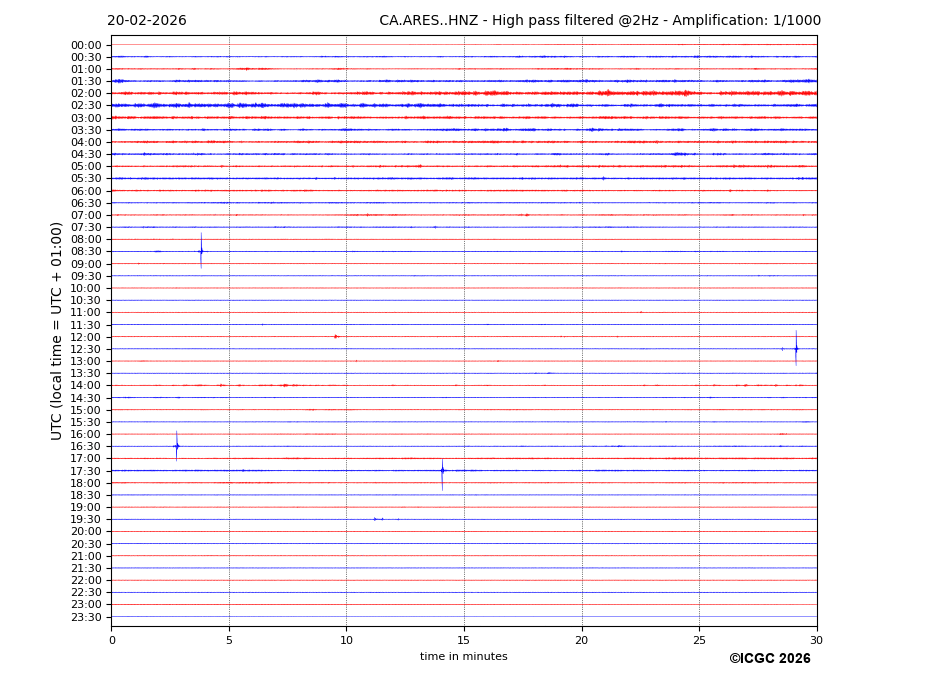This screenshot has width=927, height=696.
Task: Click the 14:00 time label
Action: 86,386
